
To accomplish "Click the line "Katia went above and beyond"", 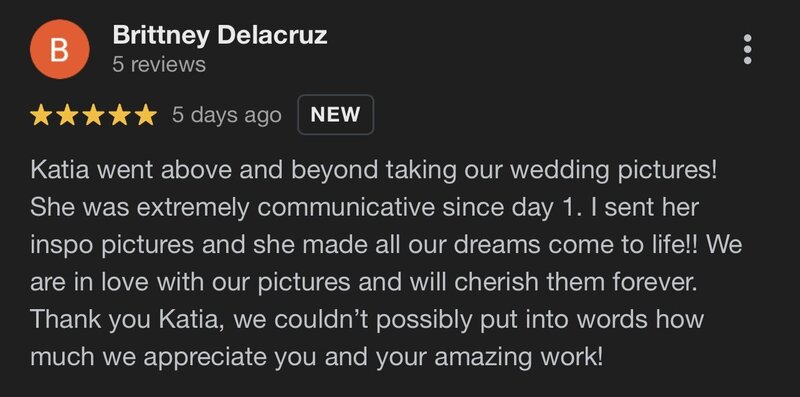I will (x=374, y=170).
